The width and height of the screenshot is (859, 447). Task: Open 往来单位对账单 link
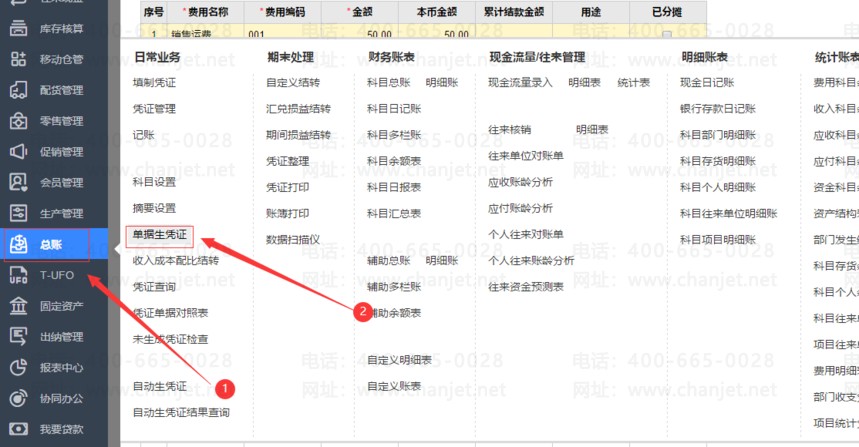click(x=526, y=156)
